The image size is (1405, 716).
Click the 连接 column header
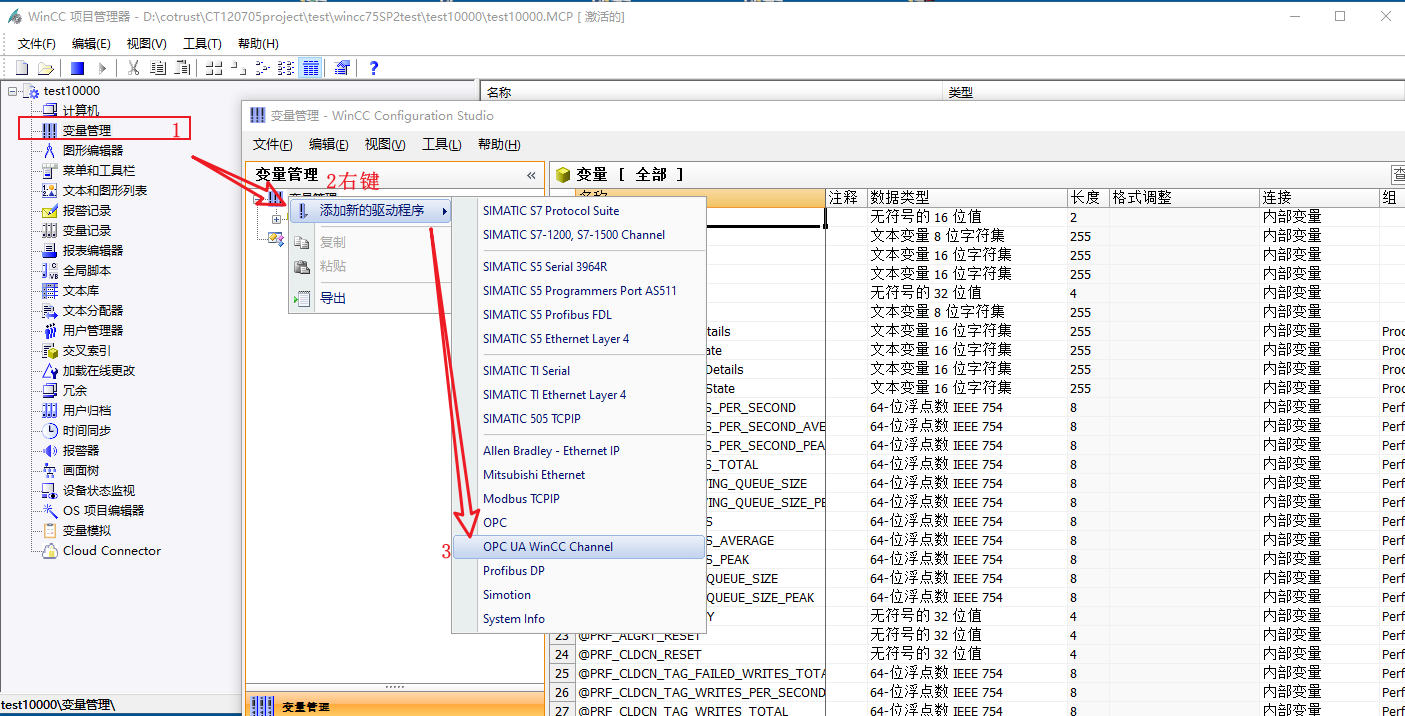point(1320,198)
